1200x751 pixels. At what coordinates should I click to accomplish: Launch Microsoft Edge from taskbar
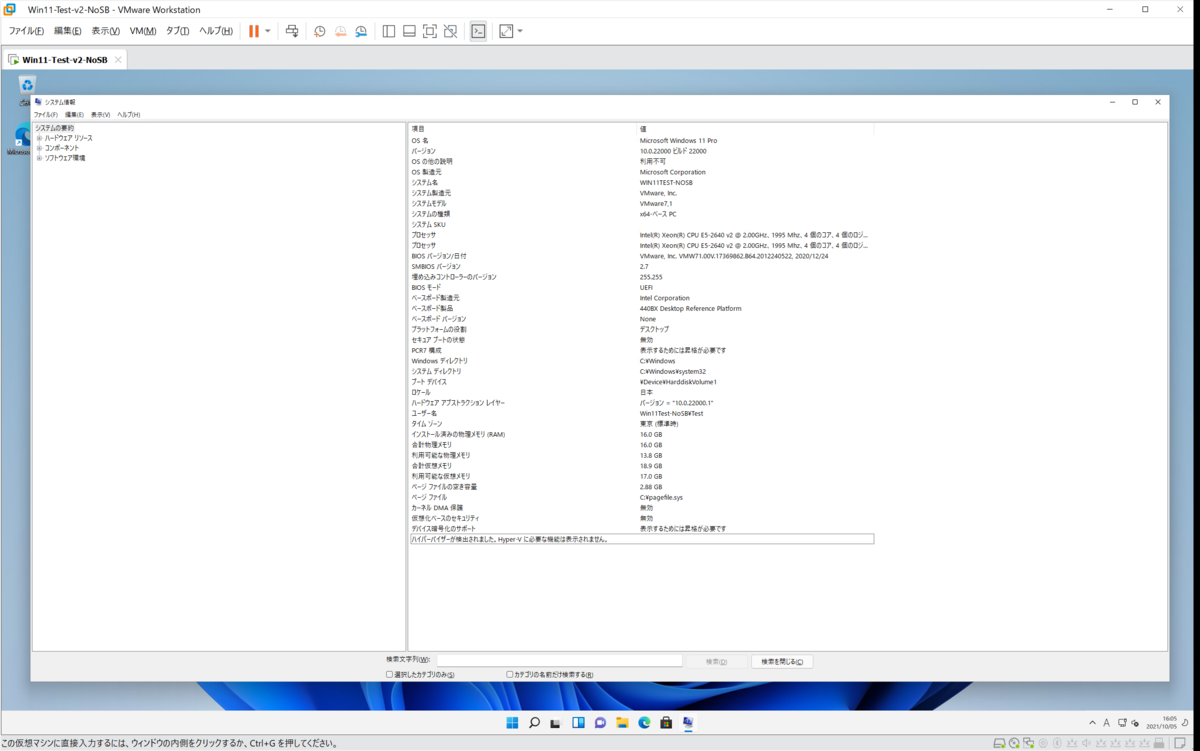coord(644,723)
